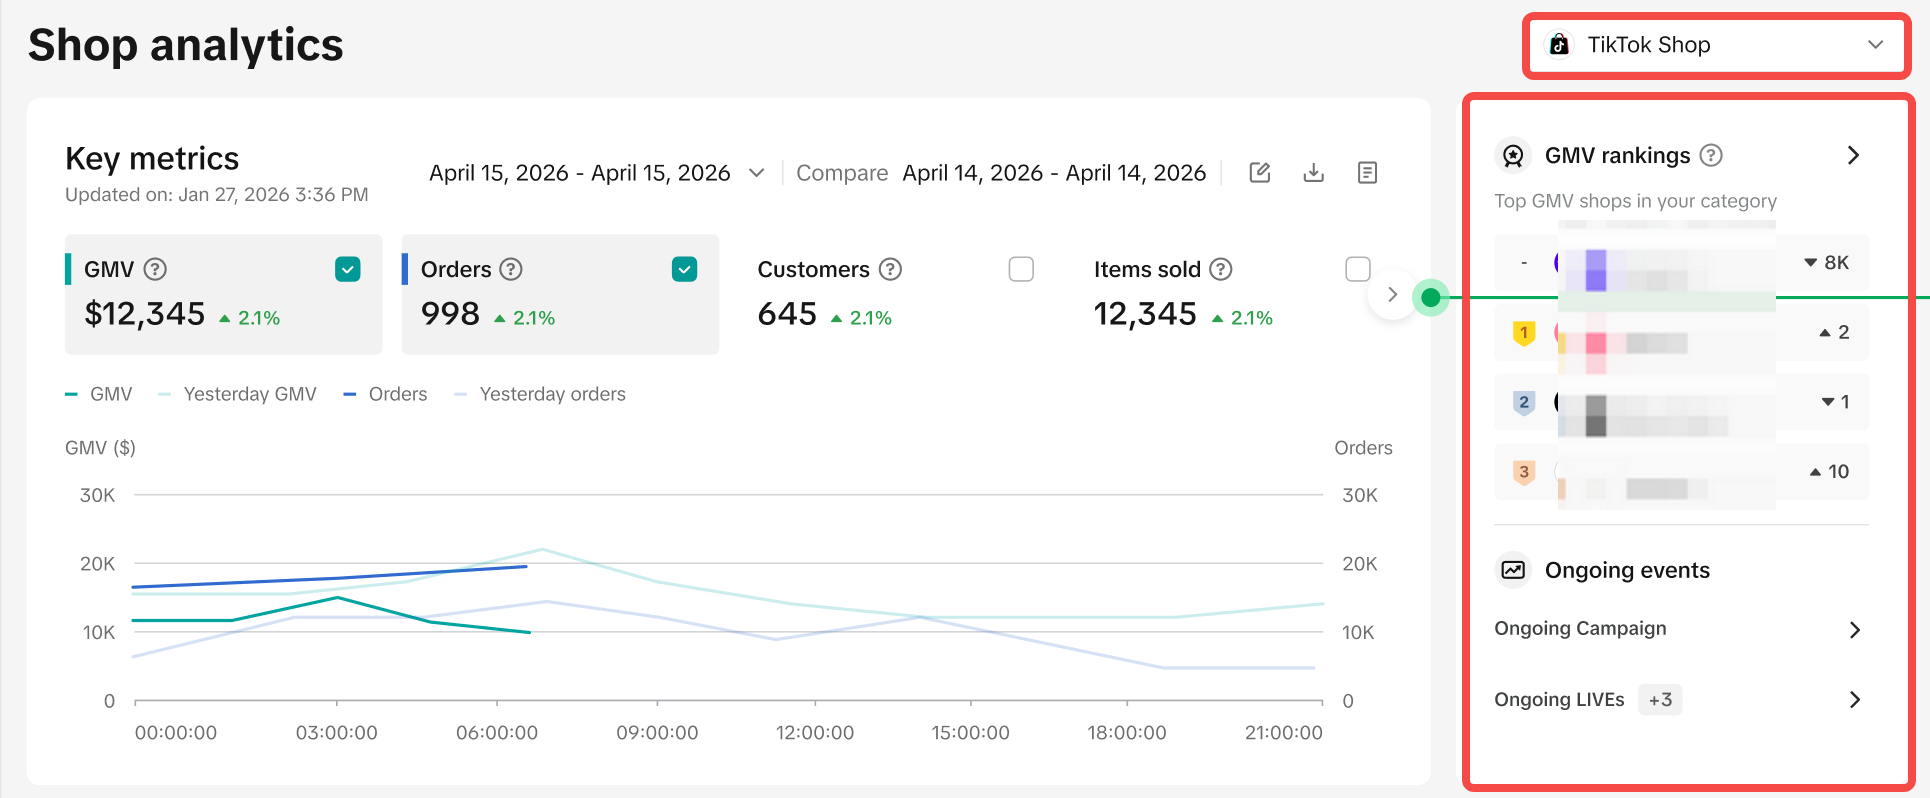Click the rank 3 bronze badge
This screenshot has height=798, width=1930.
point(1524,472)
